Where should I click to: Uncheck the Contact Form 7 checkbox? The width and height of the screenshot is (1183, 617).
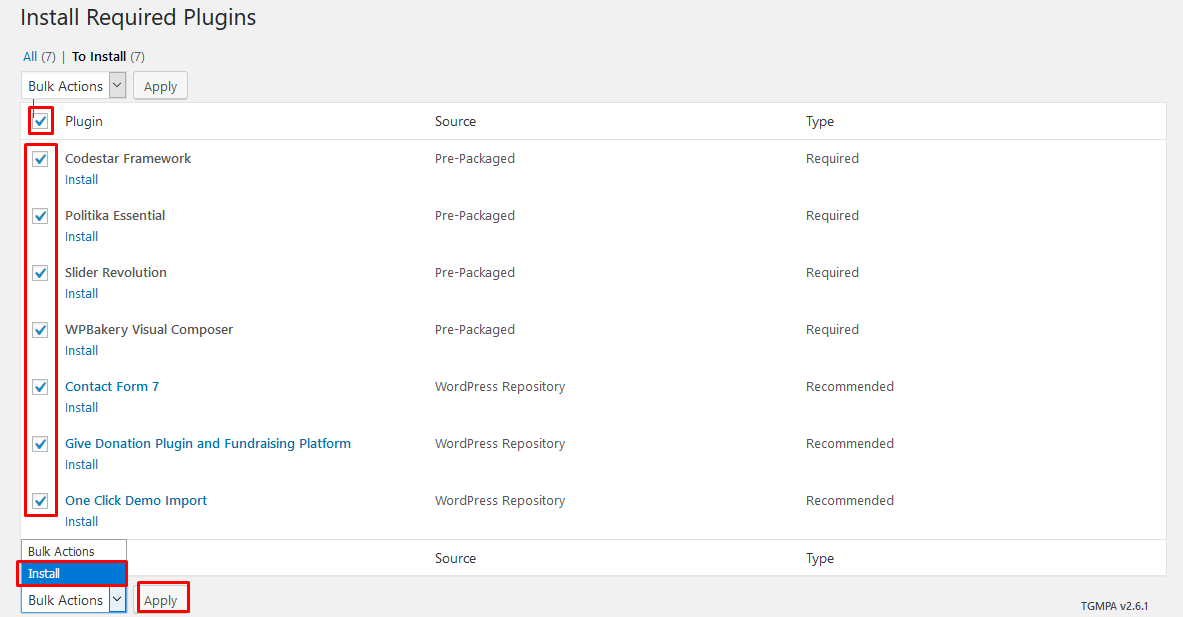[41, 387]
